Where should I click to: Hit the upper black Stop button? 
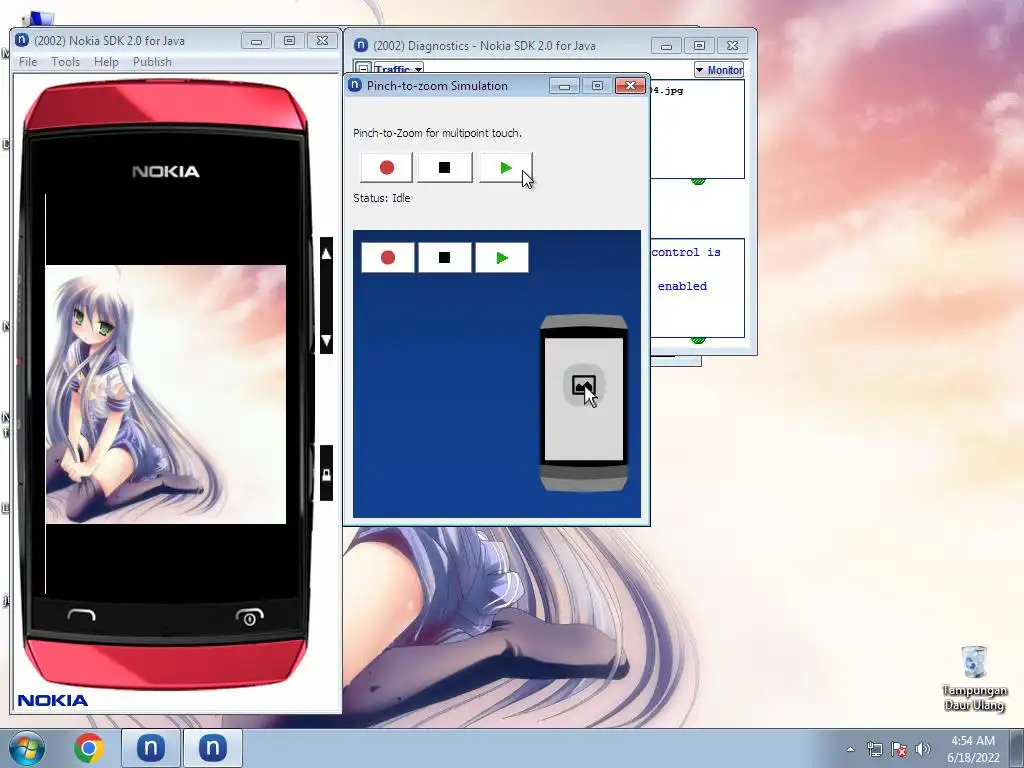[445, 168]
